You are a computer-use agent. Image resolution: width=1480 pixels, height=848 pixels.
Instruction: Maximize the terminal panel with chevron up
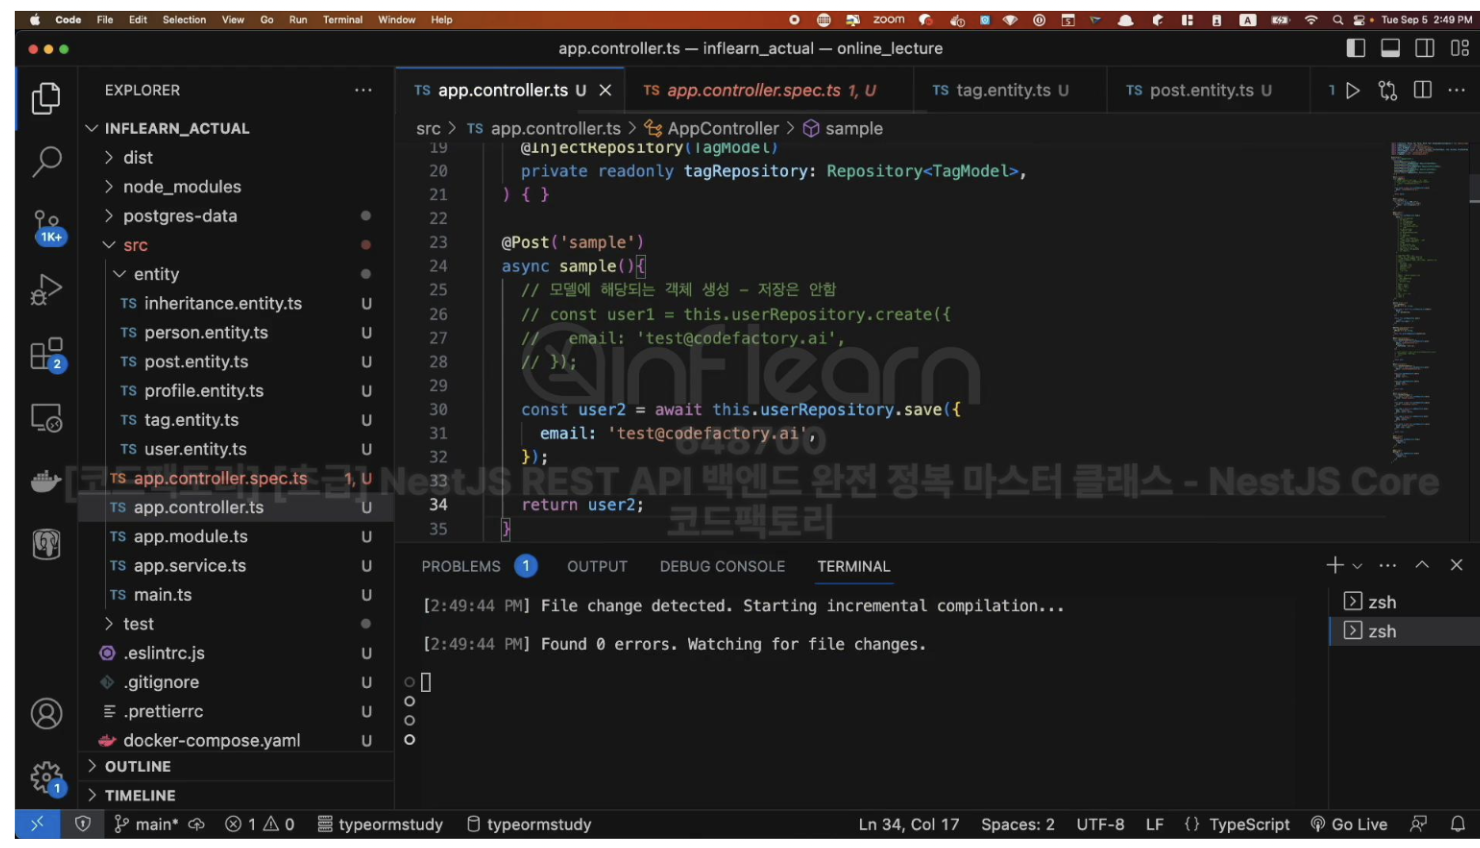coord(1422,565)
